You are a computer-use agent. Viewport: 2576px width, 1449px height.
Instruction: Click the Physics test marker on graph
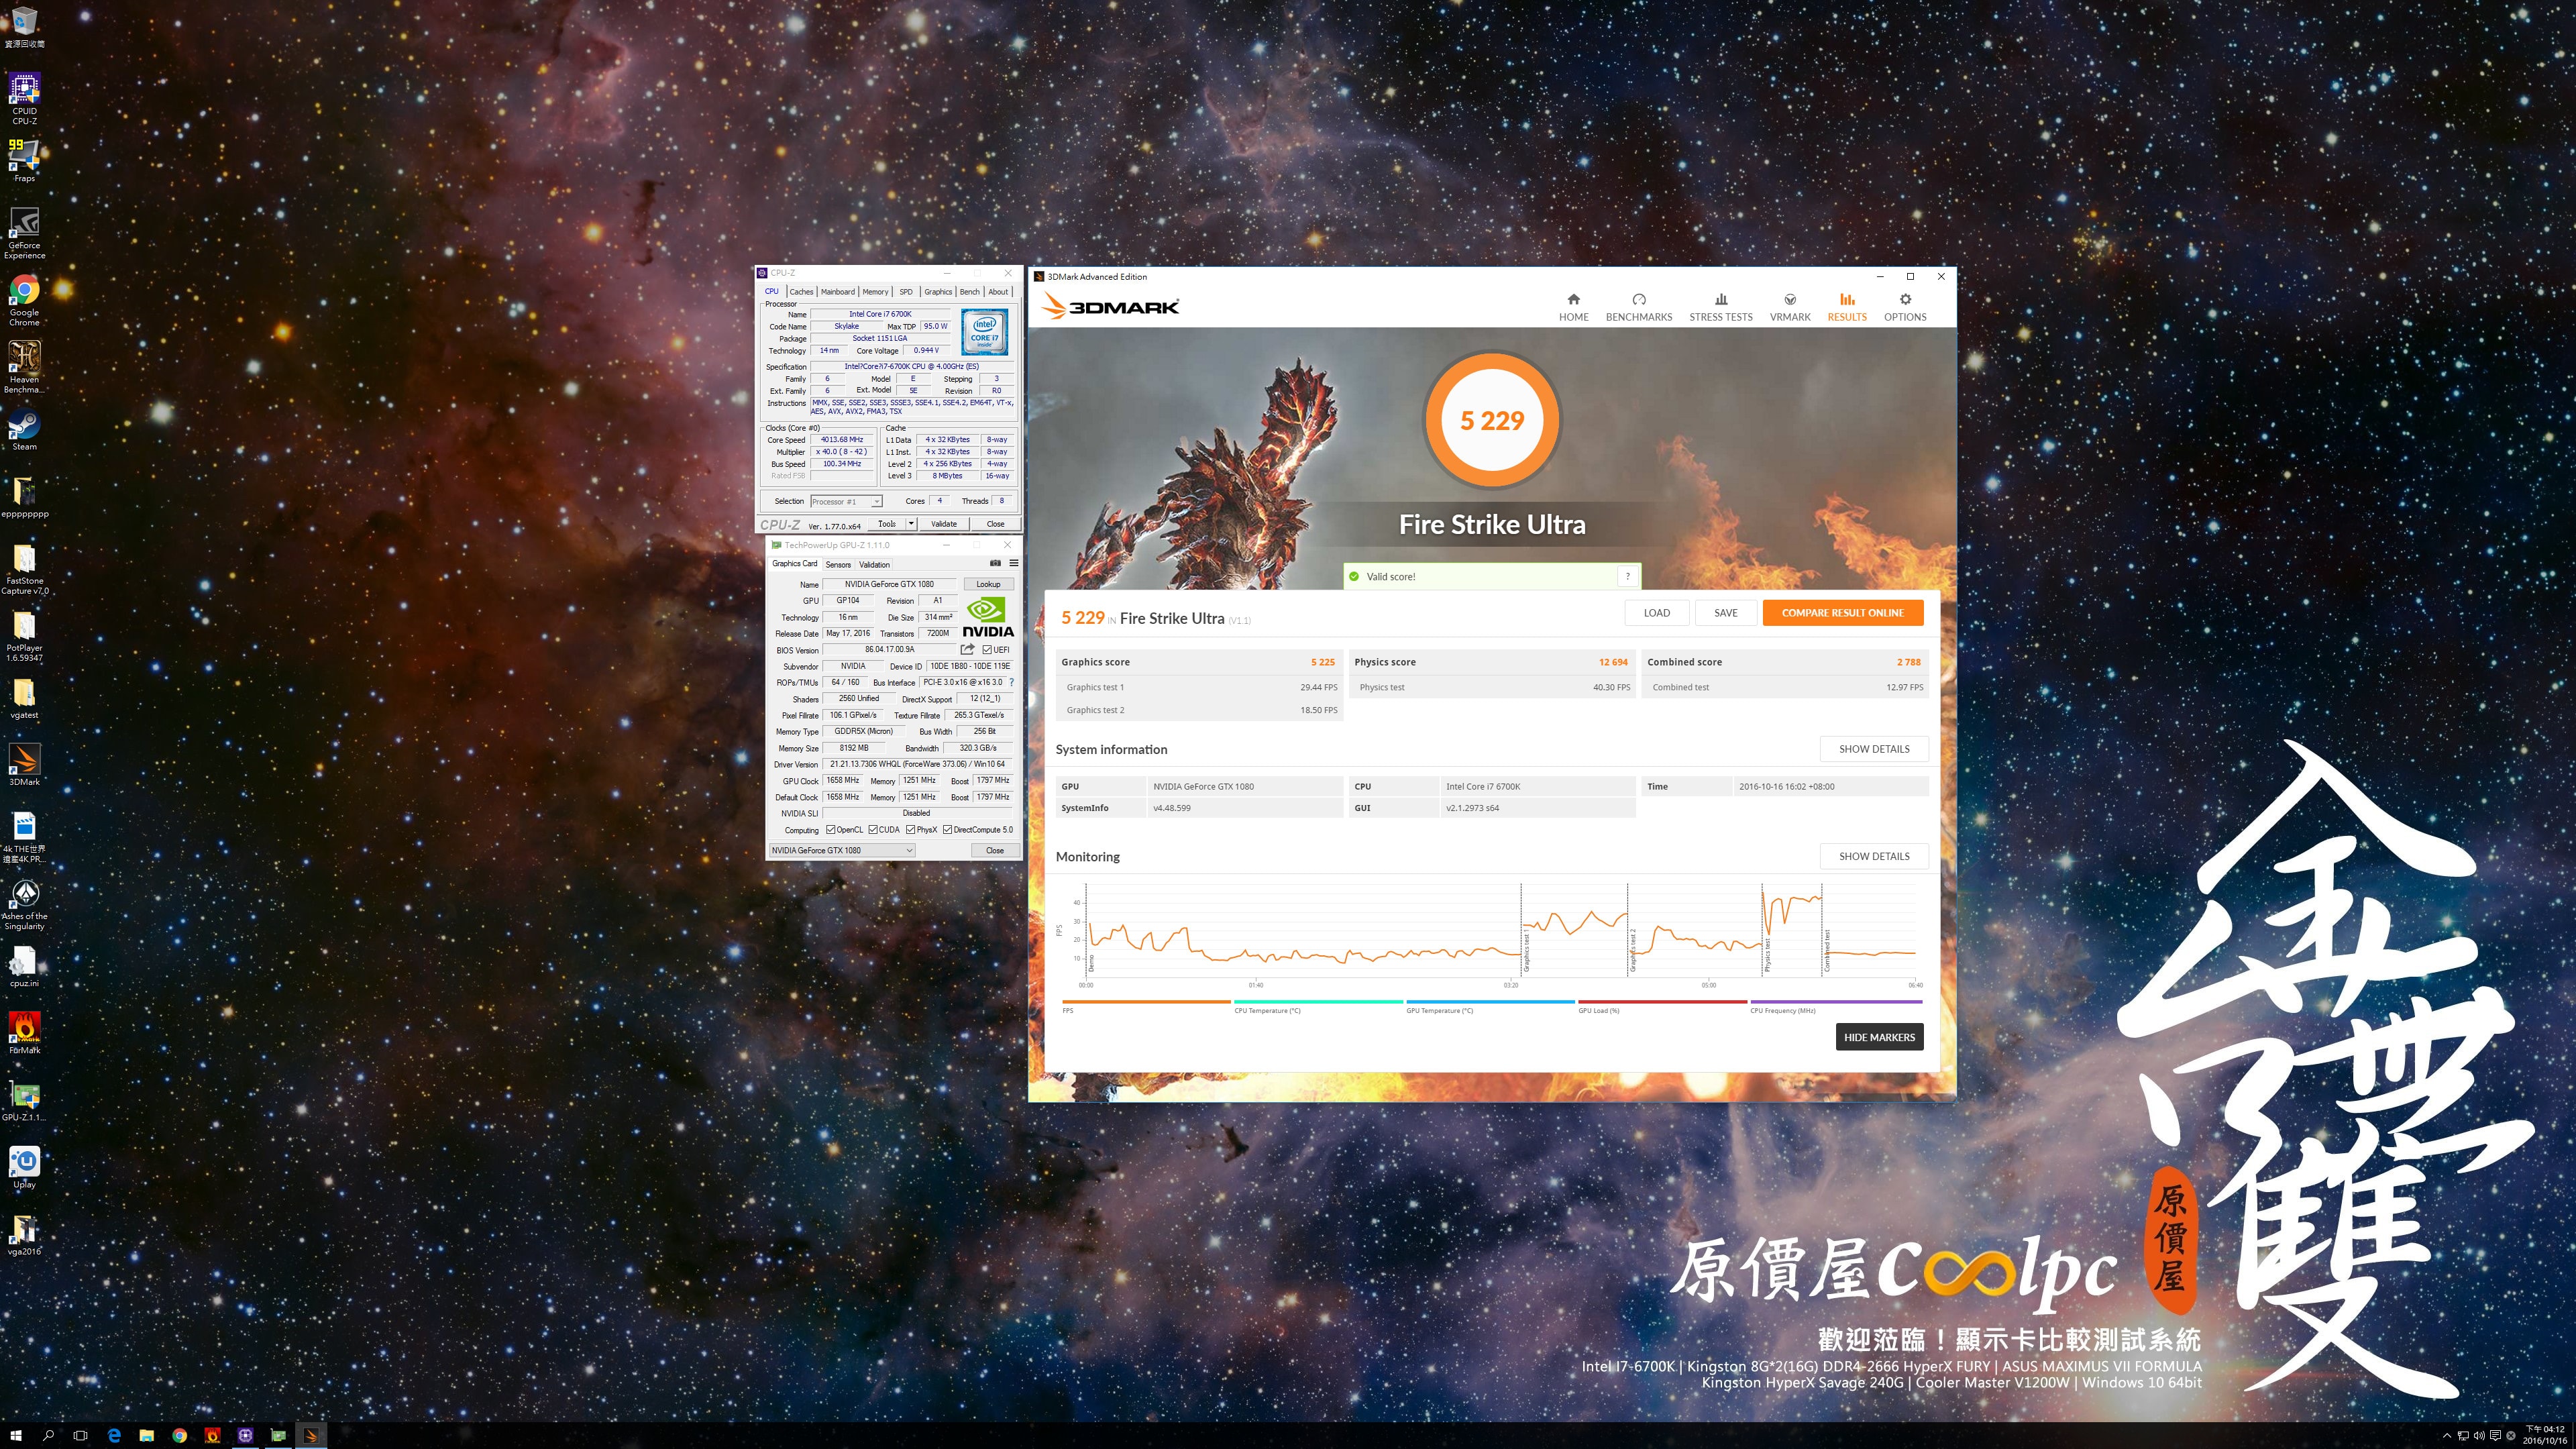(x=1767, y=954)
